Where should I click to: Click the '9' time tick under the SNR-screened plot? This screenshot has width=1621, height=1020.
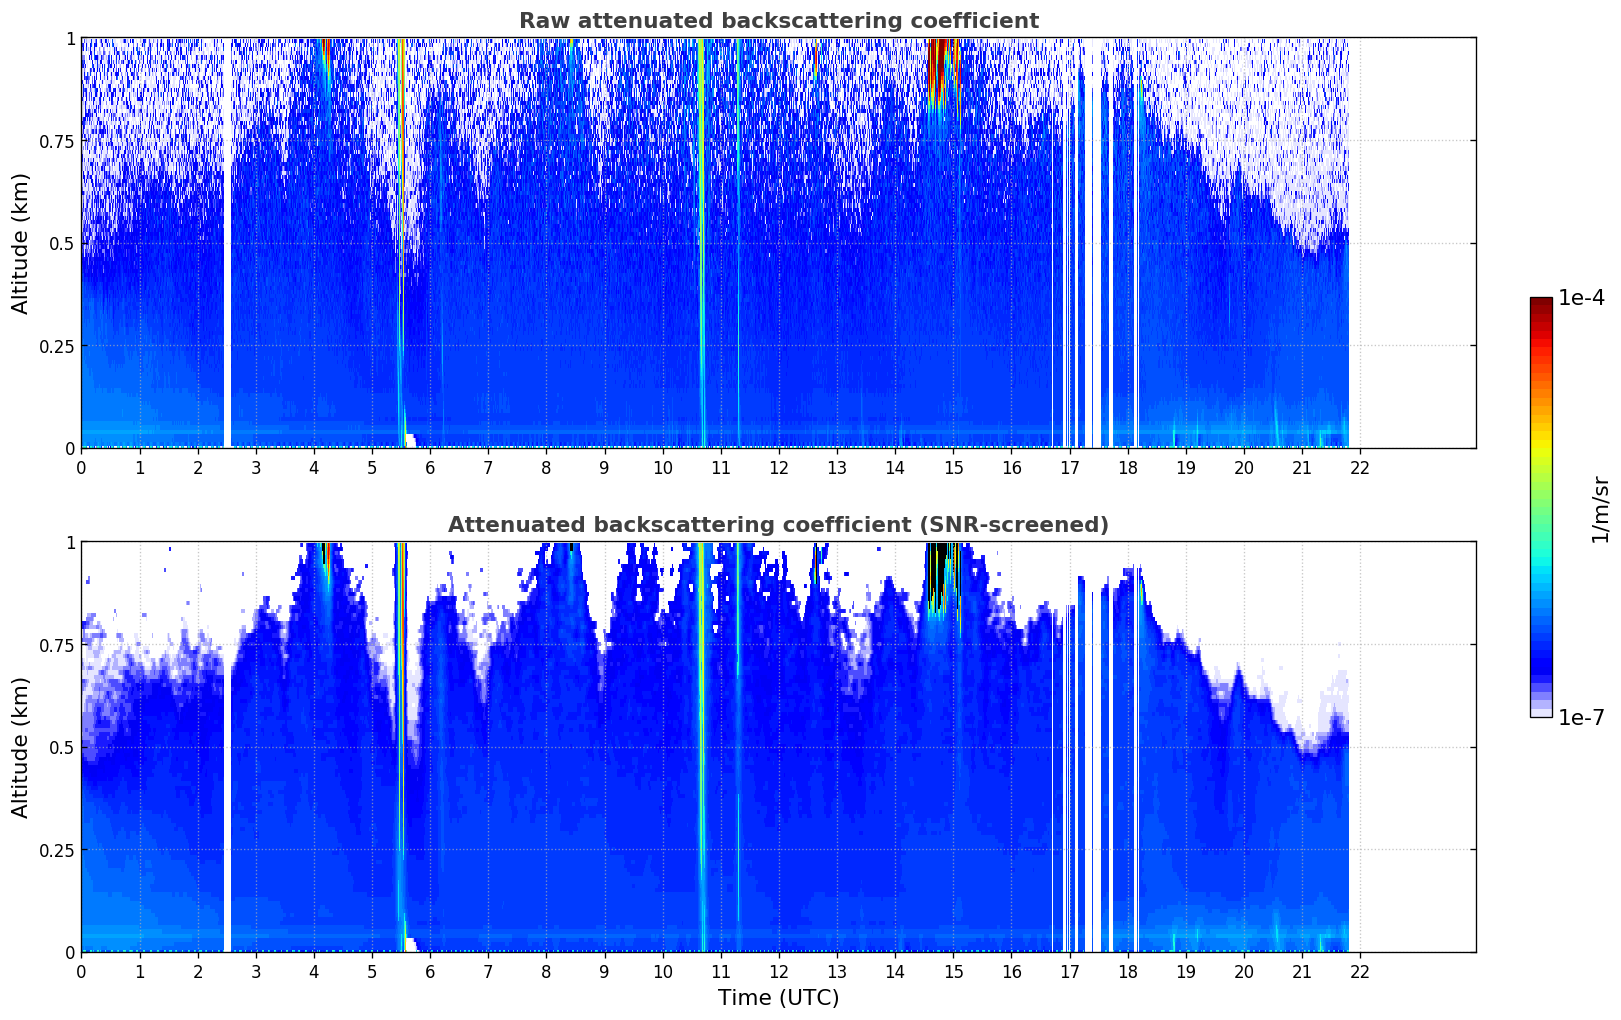604,971
